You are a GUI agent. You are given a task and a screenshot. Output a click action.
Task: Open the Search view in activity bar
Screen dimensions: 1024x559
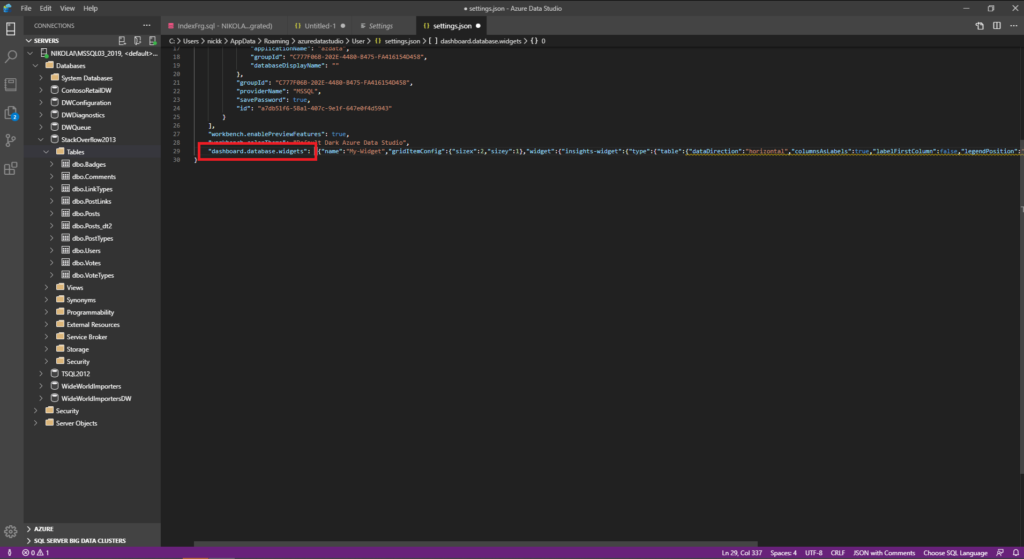click(10, 57)
